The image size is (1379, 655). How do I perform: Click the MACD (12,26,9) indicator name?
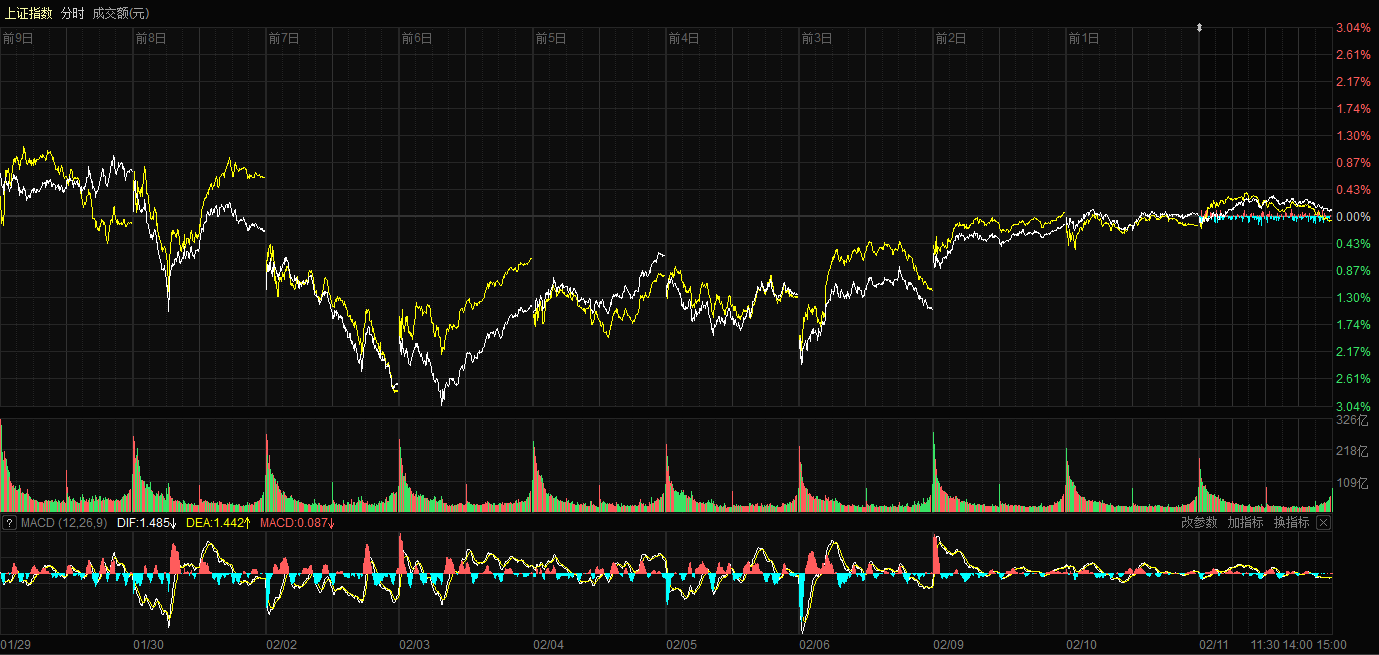64,523
